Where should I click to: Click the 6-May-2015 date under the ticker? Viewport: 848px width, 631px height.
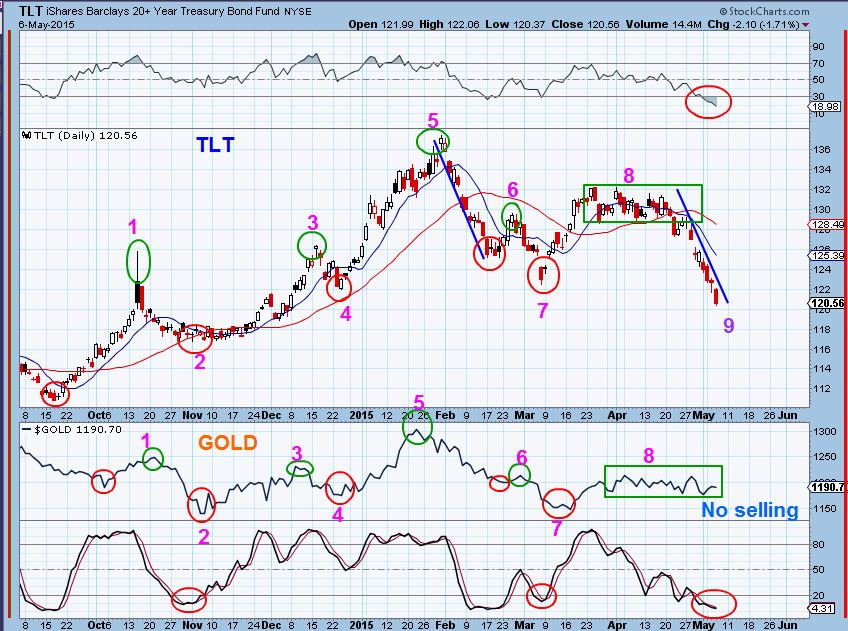(x=47, y=24)
